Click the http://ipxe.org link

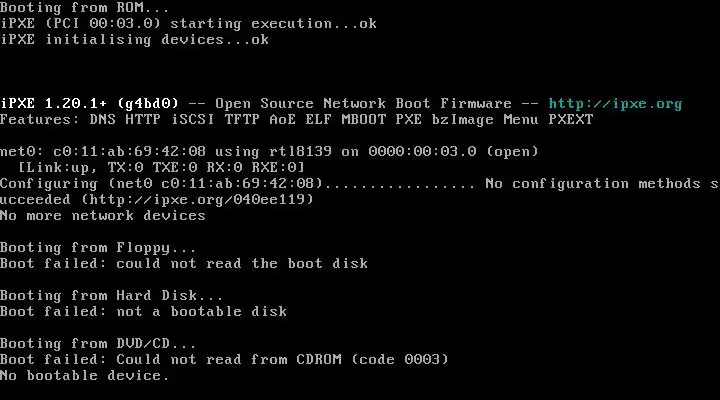coord(615,104)
